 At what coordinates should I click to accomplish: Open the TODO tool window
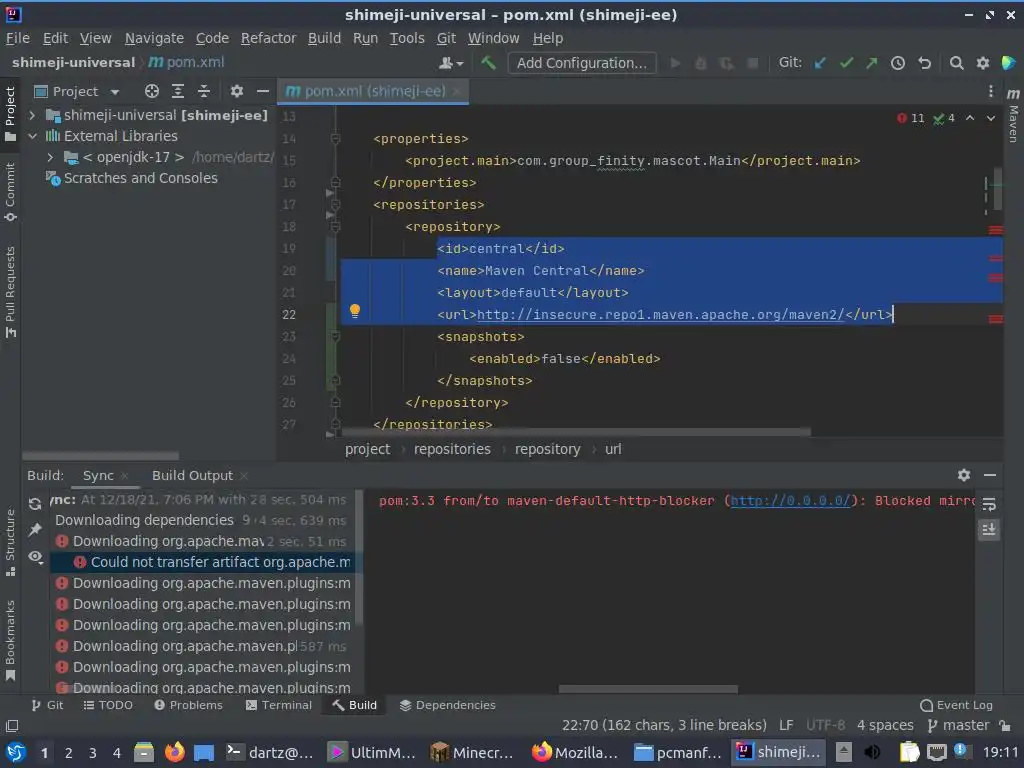click(x=108, y=705)
